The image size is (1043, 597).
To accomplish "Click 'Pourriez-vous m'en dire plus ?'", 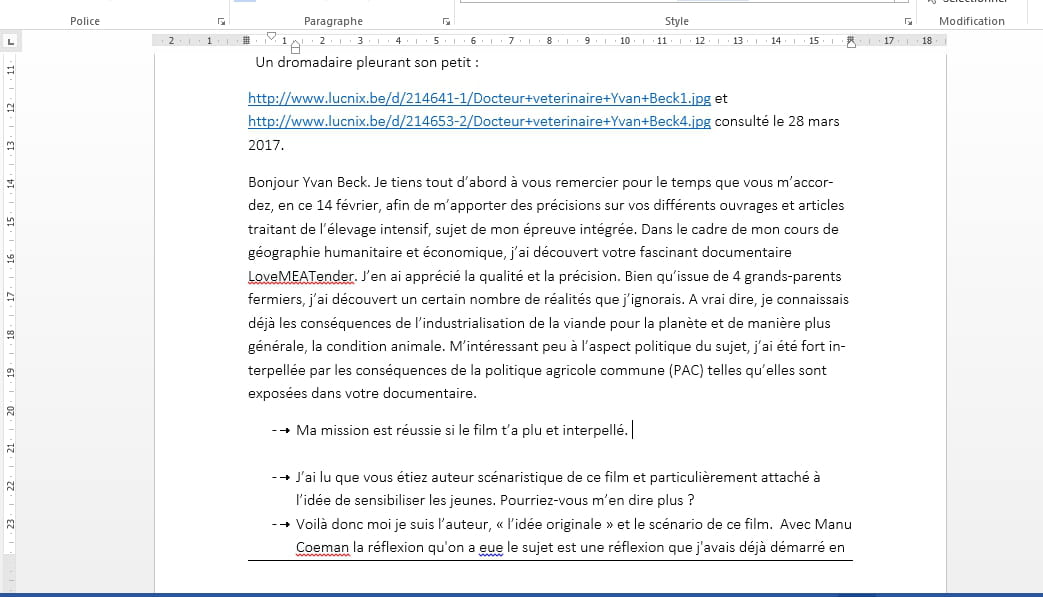I will pos(597,501).
